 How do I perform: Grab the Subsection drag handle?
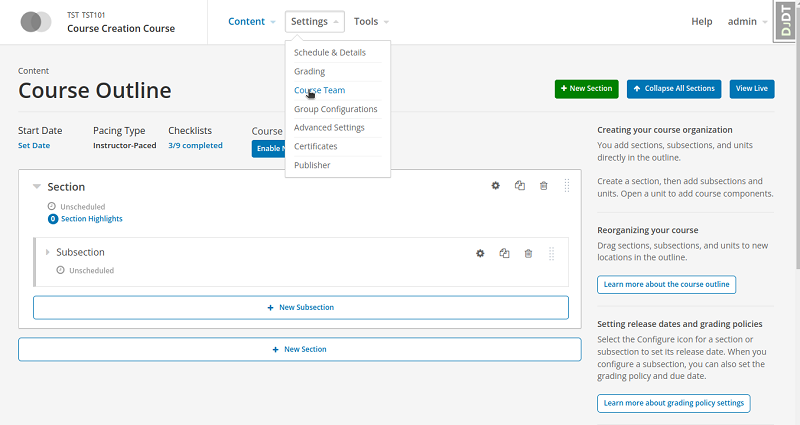(x=552, y=254)
